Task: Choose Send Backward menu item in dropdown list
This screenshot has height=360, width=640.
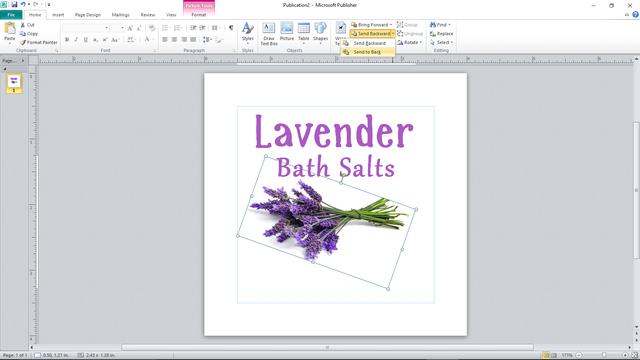Action: click(x=368, y=43)
